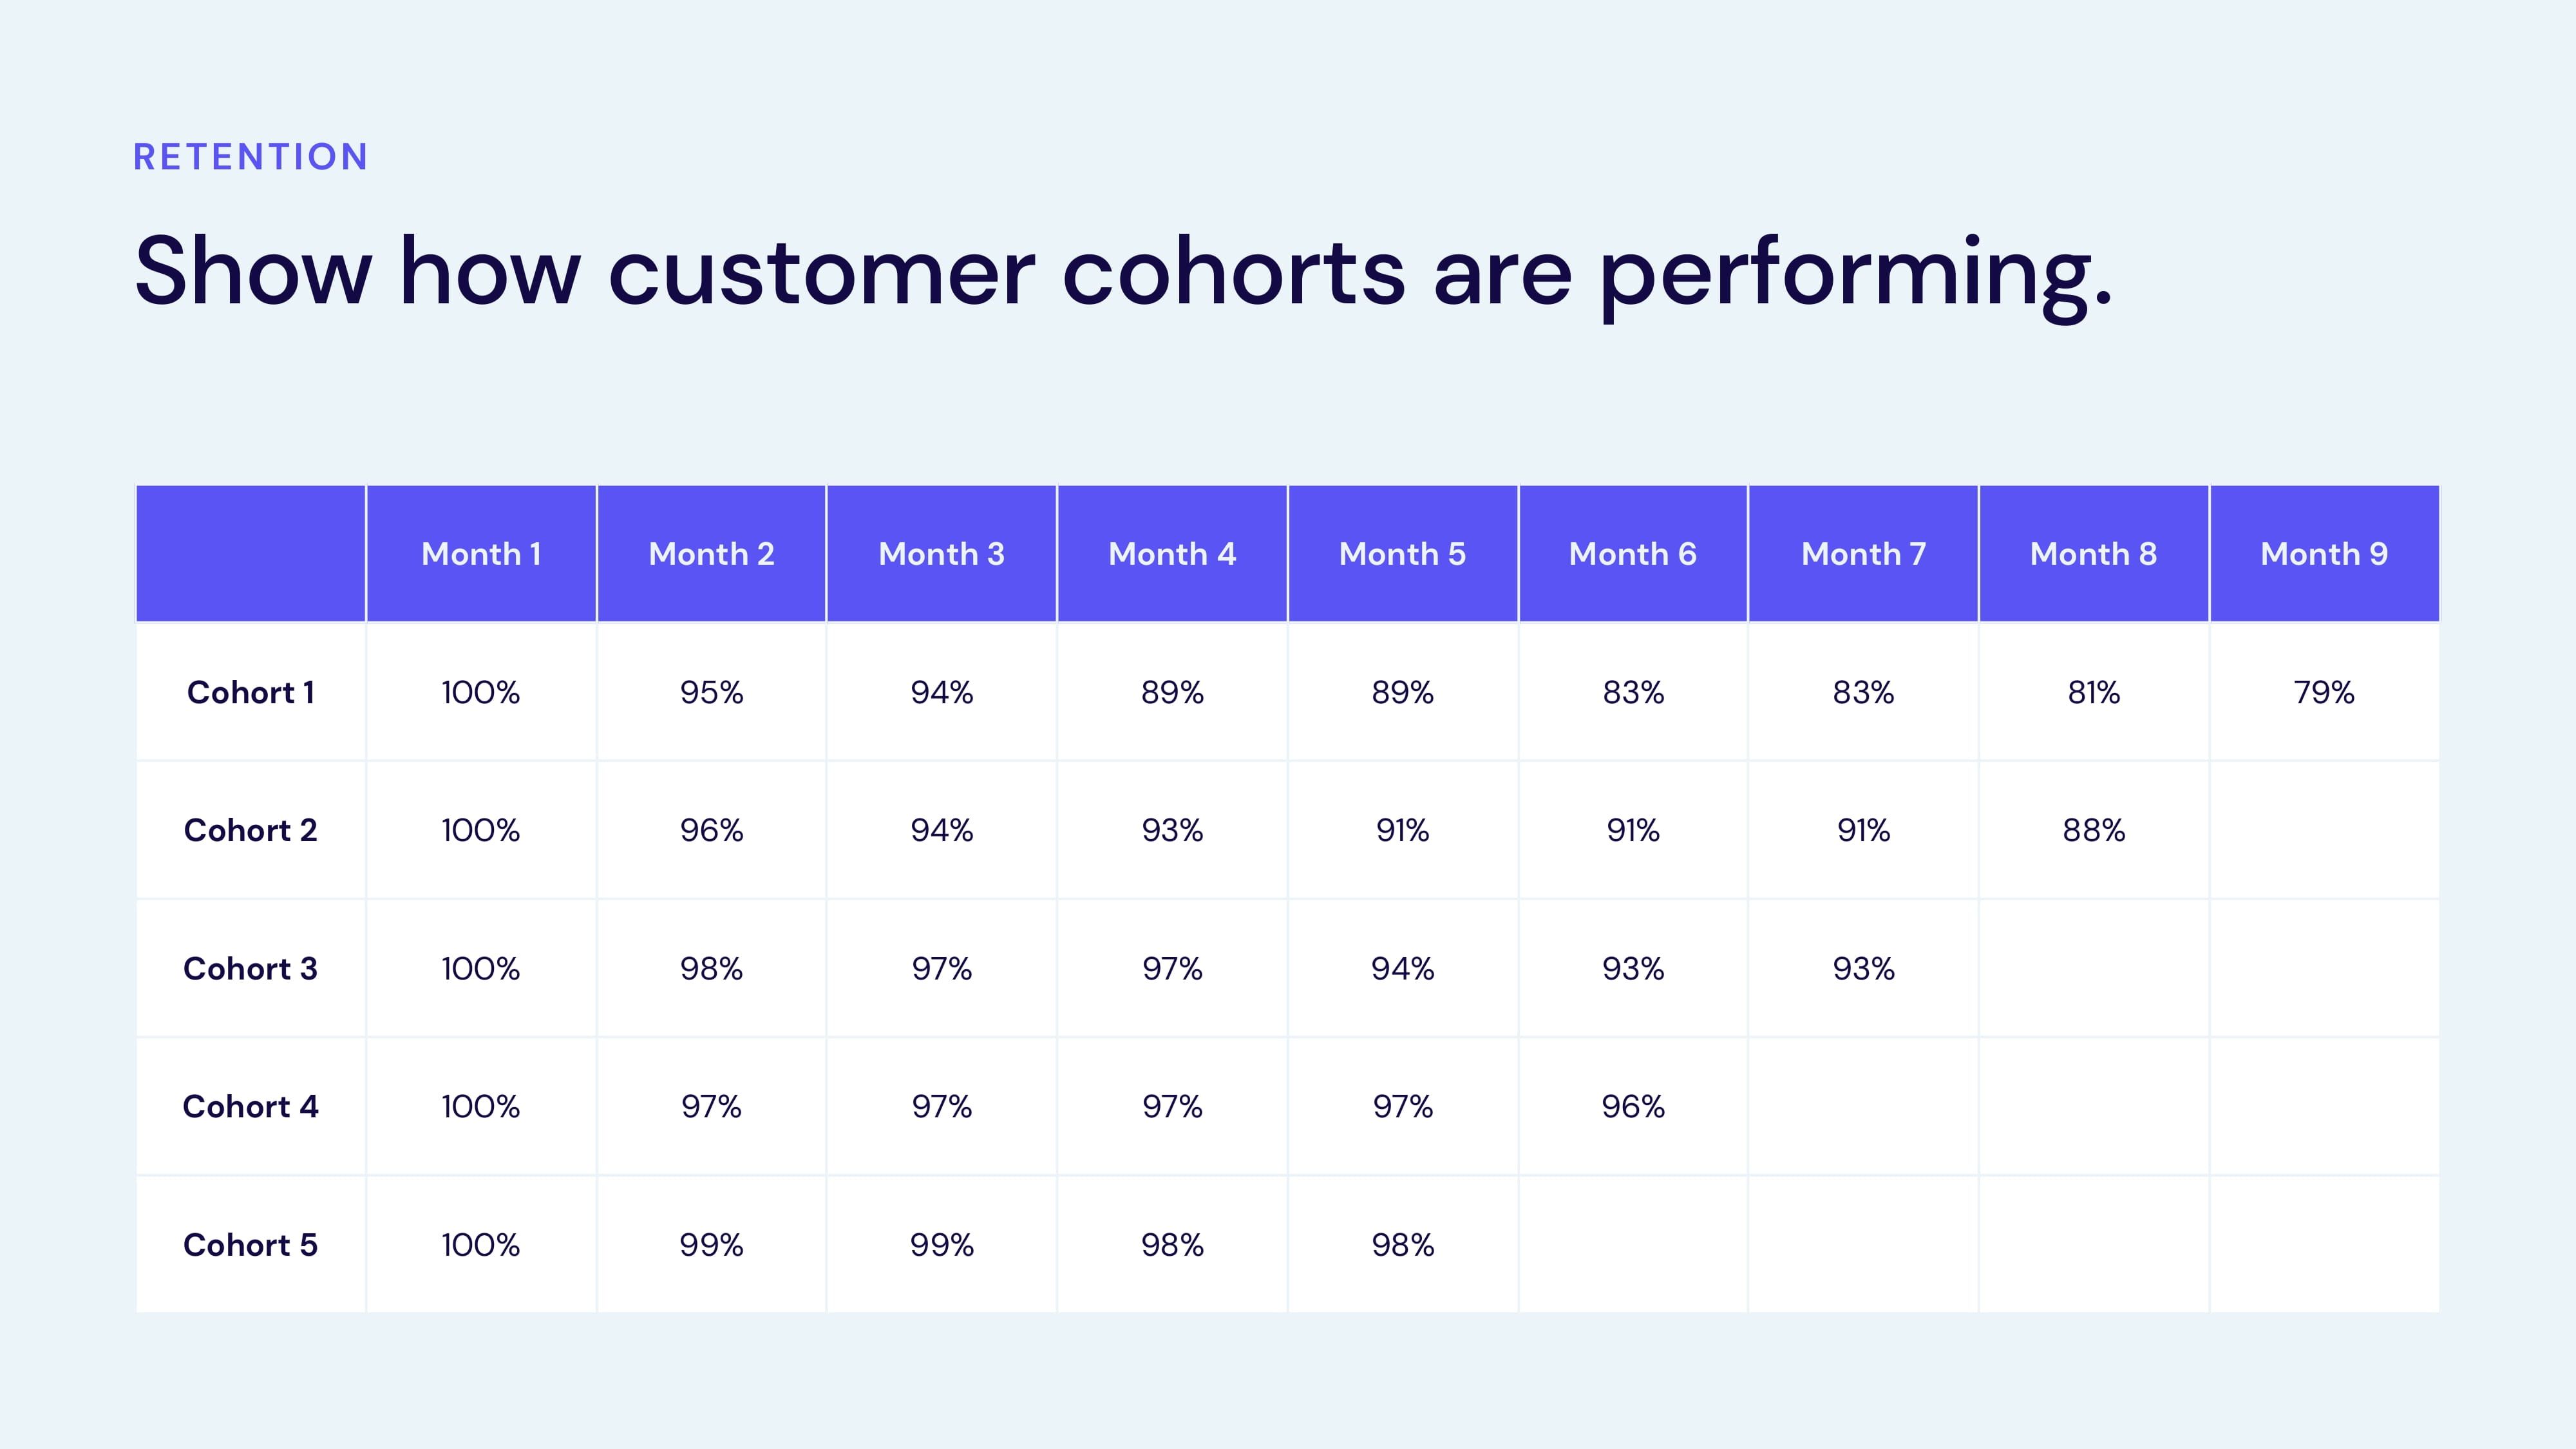This screenshot has height=1449, width=2576.
Task: Select Cohort 3's 98% Month 2 cell
Action: tap(711, 968)
